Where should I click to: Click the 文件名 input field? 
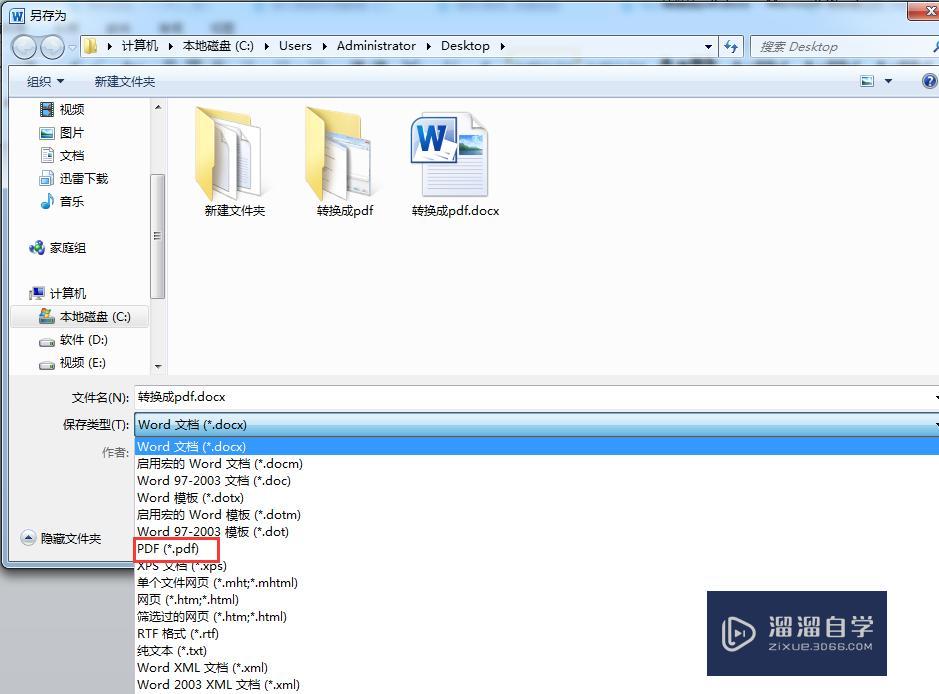[x=536, y=397]
